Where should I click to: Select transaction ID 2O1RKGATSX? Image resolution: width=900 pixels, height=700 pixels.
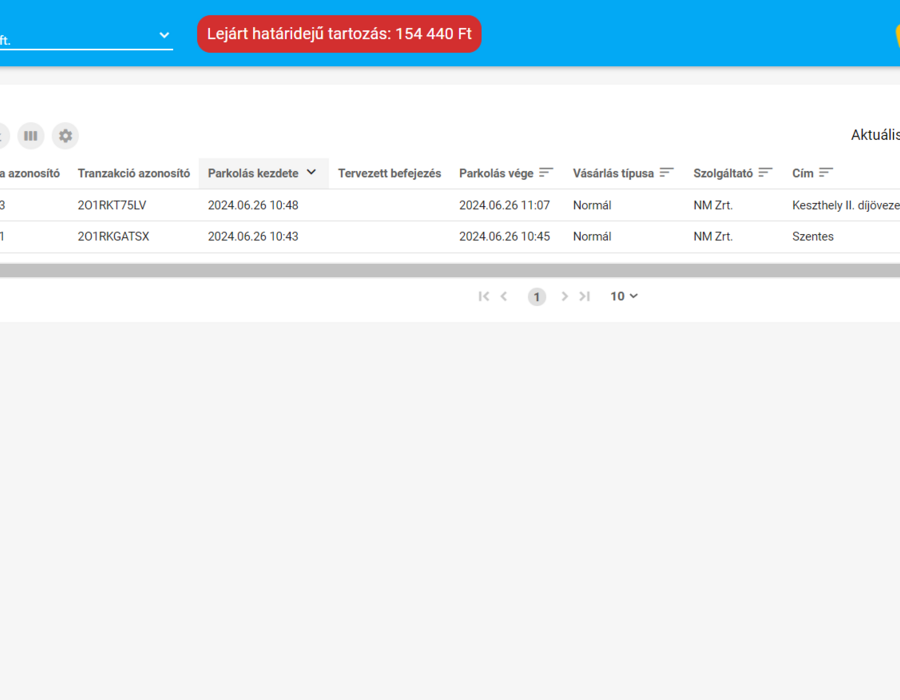pos(113,236)
